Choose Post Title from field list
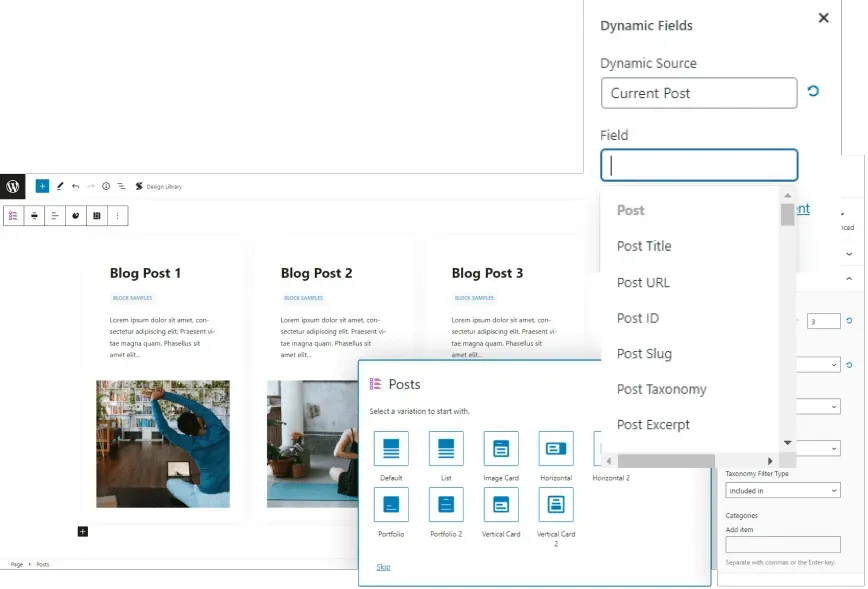Image resolution: width=868 pixels, height=589 pixels. coord(644,246)
